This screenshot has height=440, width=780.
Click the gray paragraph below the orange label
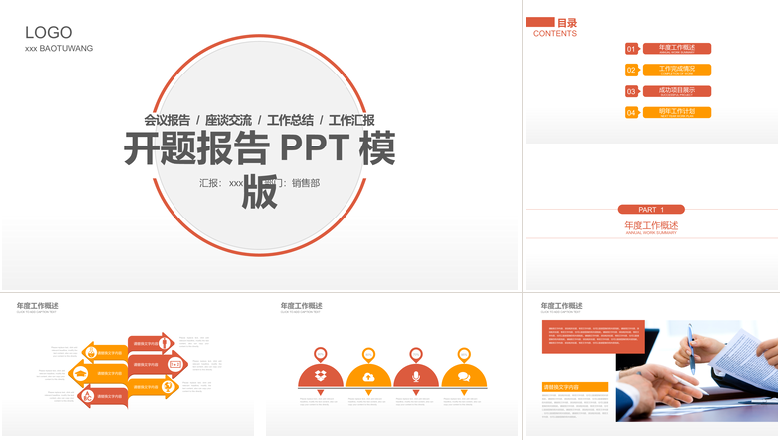coord(575,405)
